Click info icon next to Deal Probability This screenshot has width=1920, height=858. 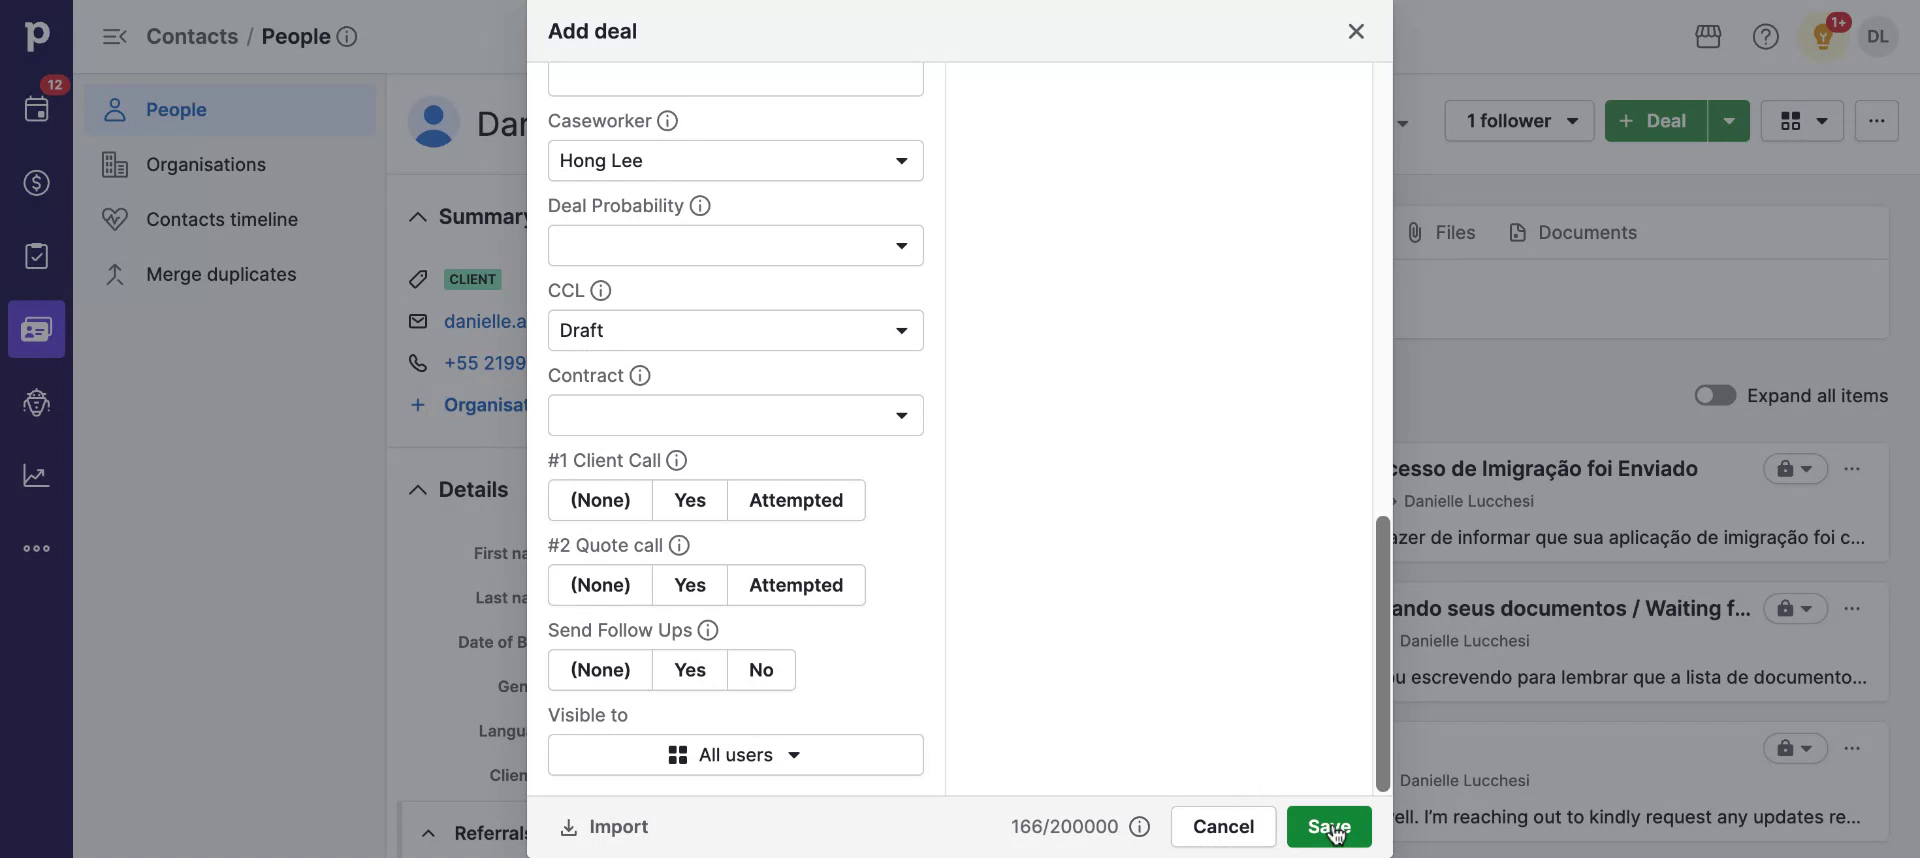(700, 206)
